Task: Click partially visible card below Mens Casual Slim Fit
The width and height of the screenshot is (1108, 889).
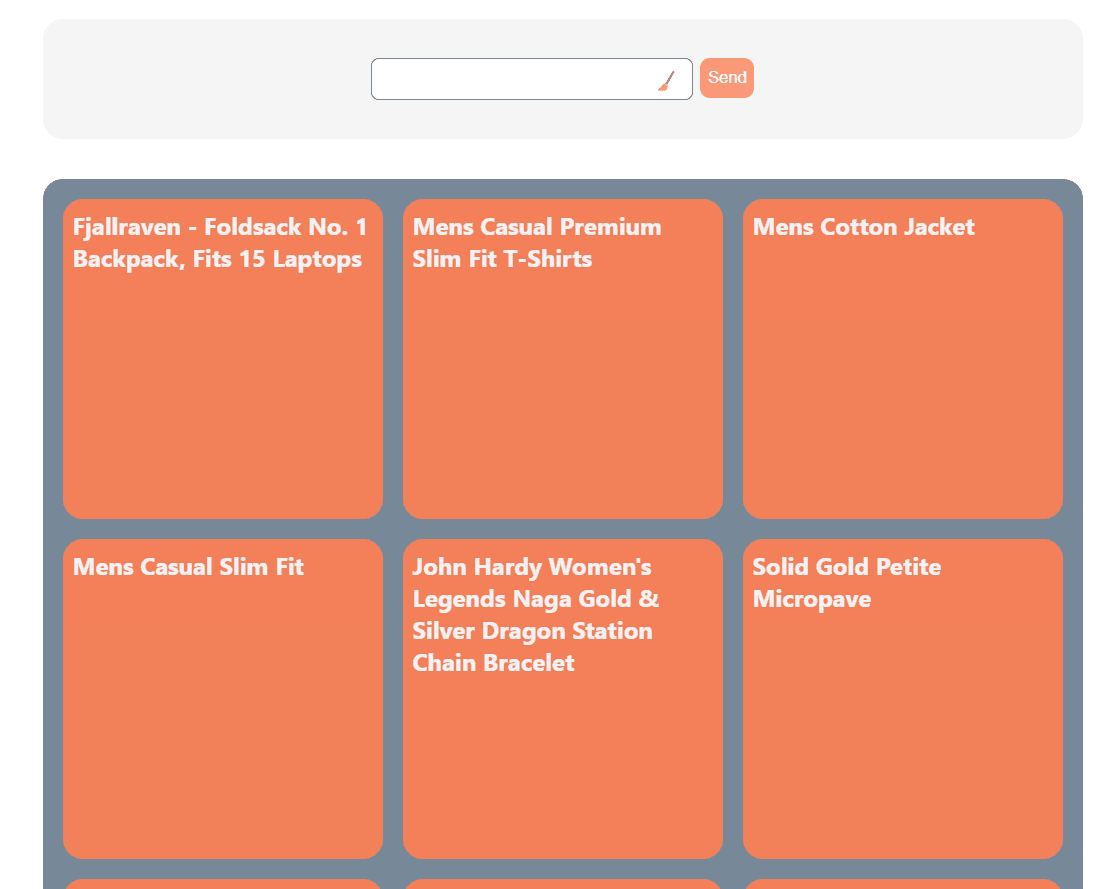Action: 223,884
